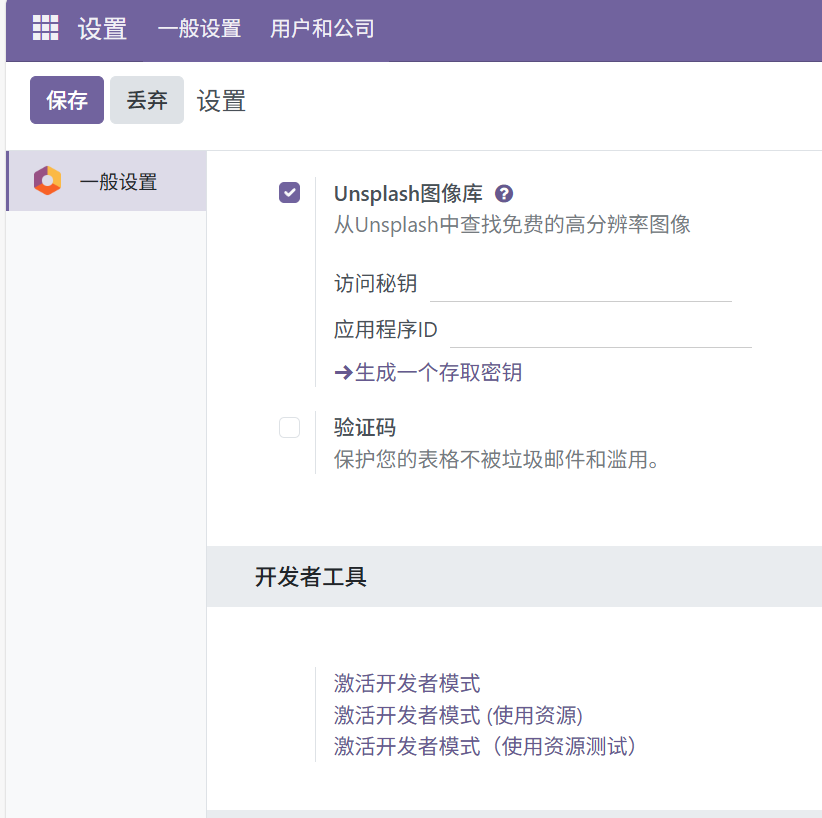Click the Unsplash图像库 setting label
The height and width of the screenshot is (818, 822).
[x=409, y=194]
